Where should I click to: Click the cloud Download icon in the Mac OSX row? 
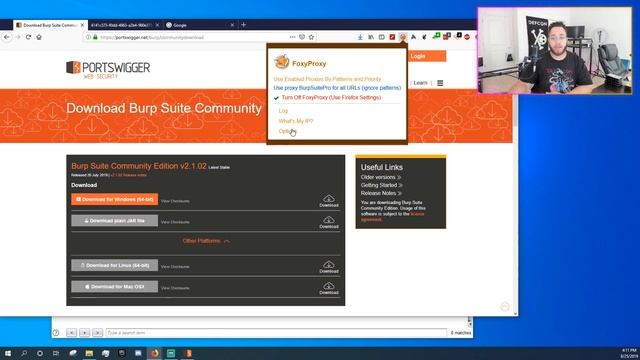tap(329, 288)
